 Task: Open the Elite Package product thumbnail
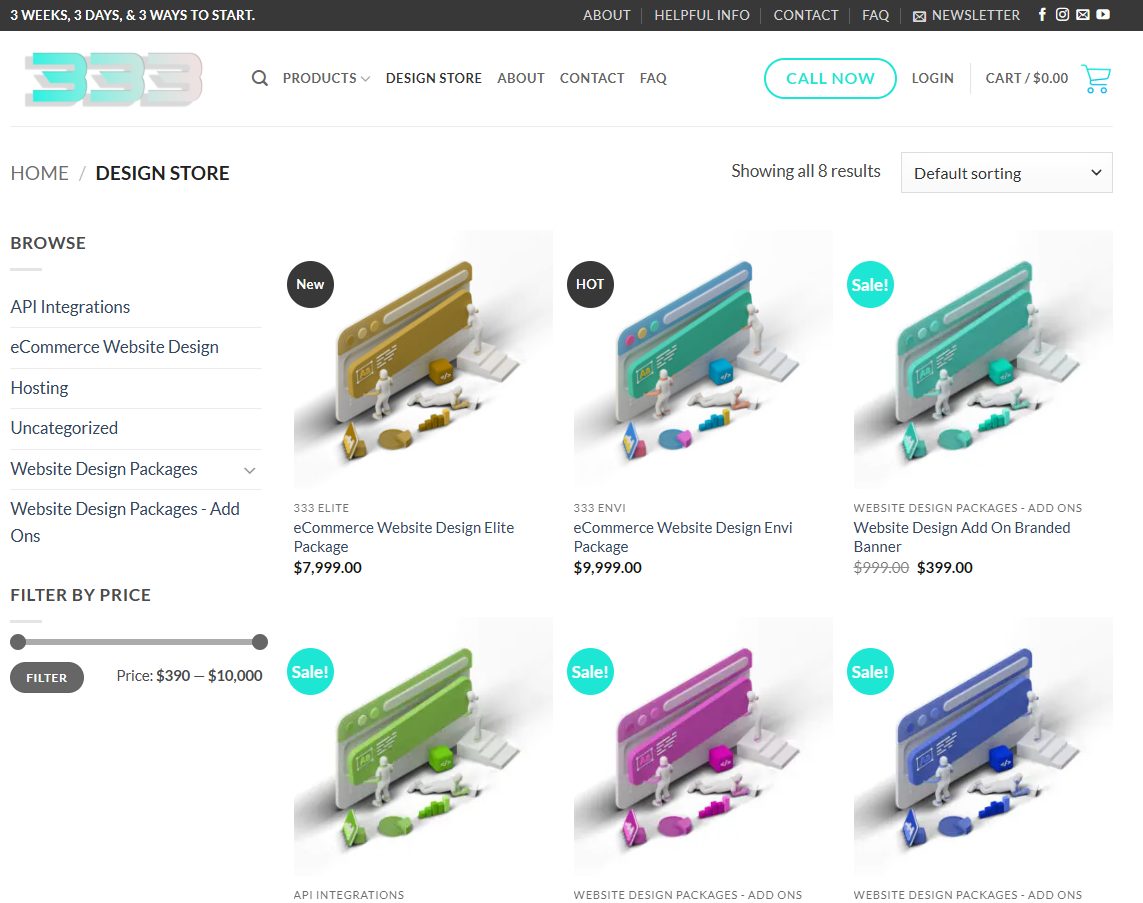422,360
